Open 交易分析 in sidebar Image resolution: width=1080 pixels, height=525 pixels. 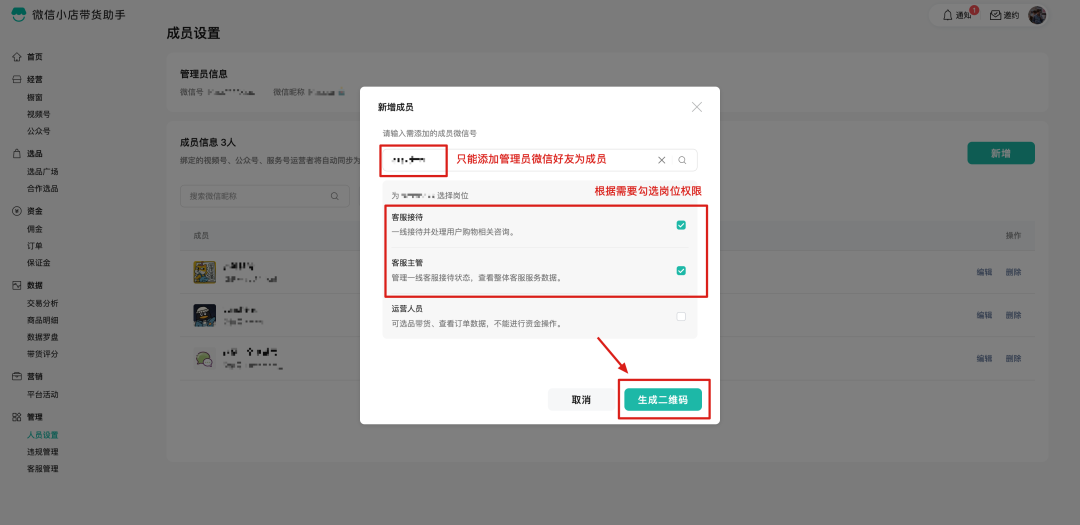pos(43,303)
